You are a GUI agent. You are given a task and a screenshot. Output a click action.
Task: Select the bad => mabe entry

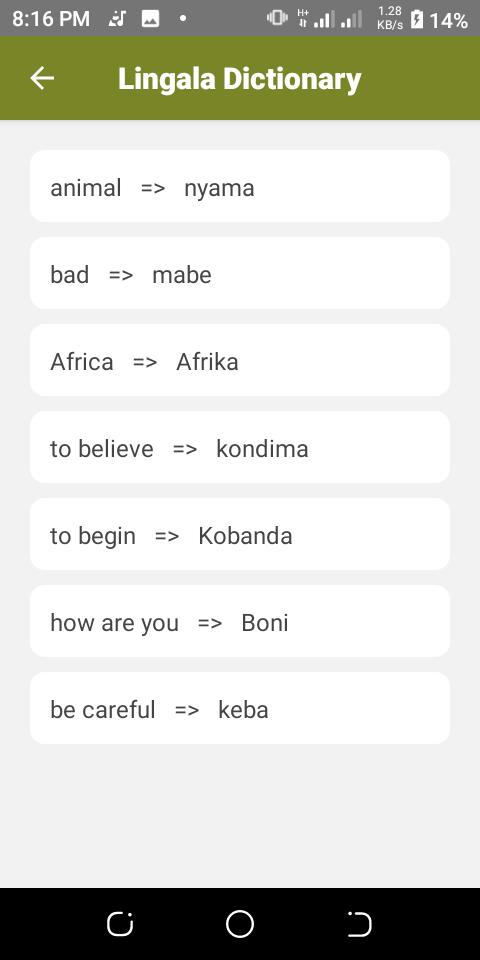point(240,273)
